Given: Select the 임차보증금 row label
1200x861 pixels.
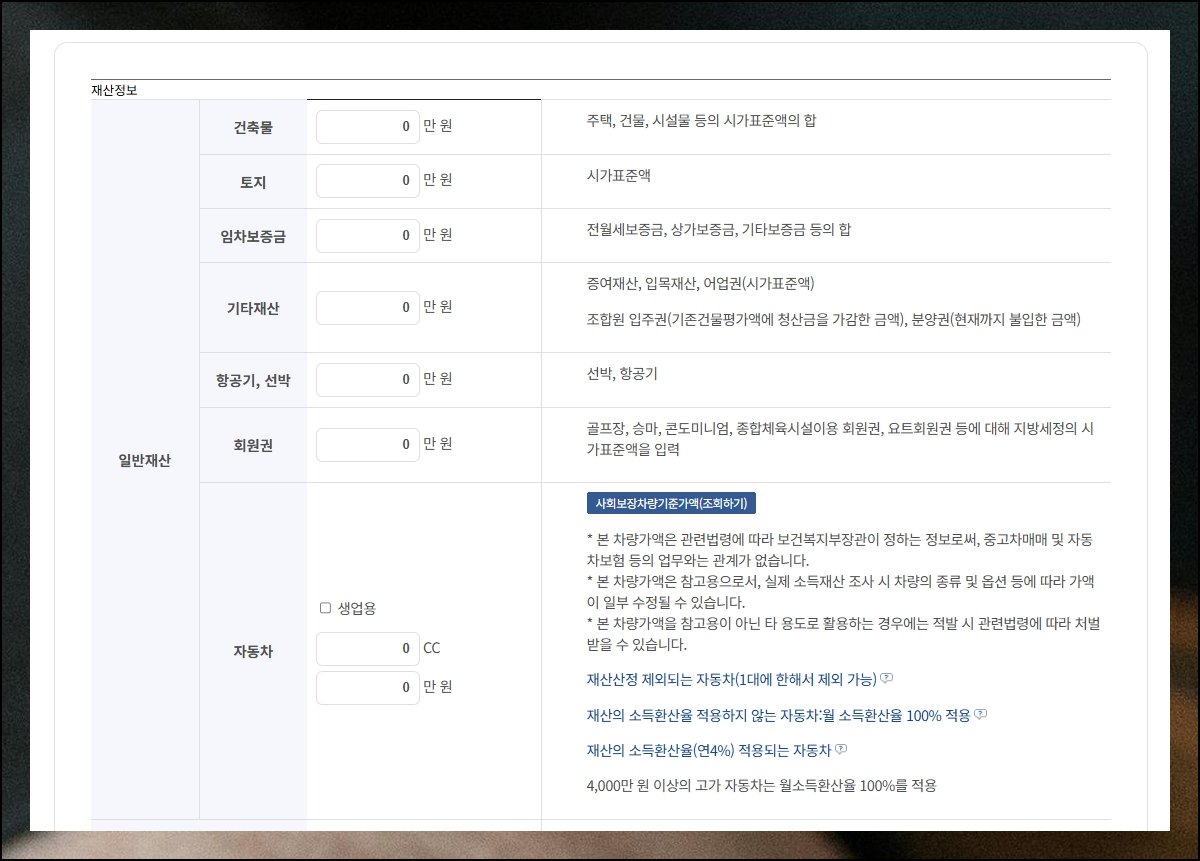Looking at the screenshot, I should point(253,237).
